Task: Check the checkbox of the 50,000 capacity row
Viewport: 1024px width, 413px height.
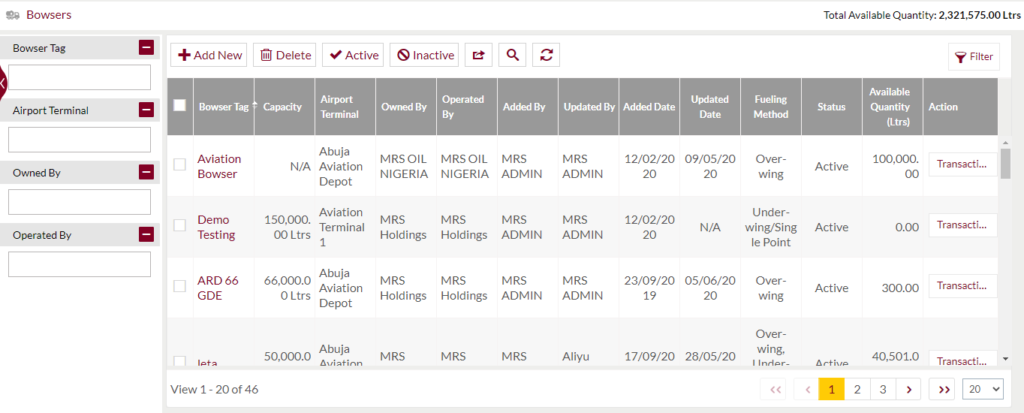Action: [180, 361]
